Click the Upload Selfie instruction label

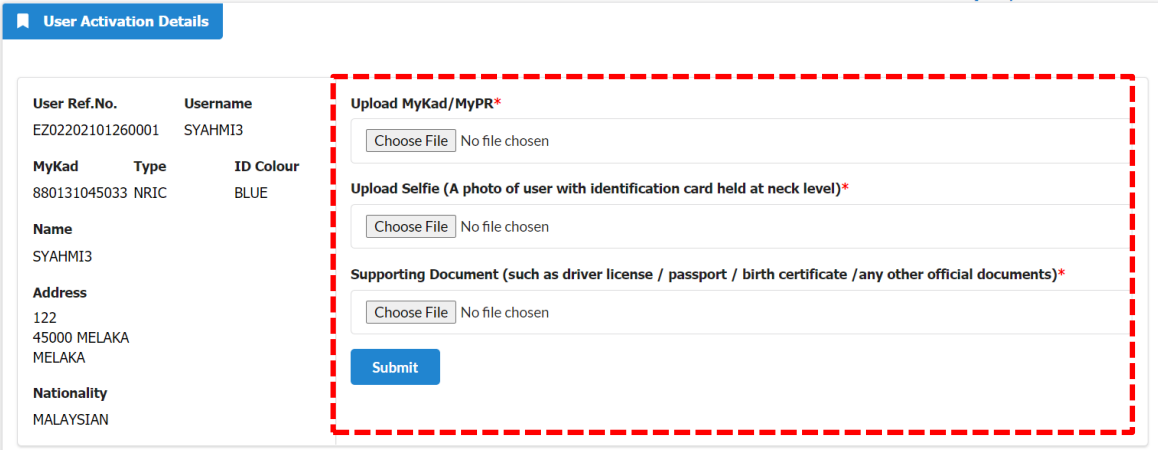click(600, 188)
